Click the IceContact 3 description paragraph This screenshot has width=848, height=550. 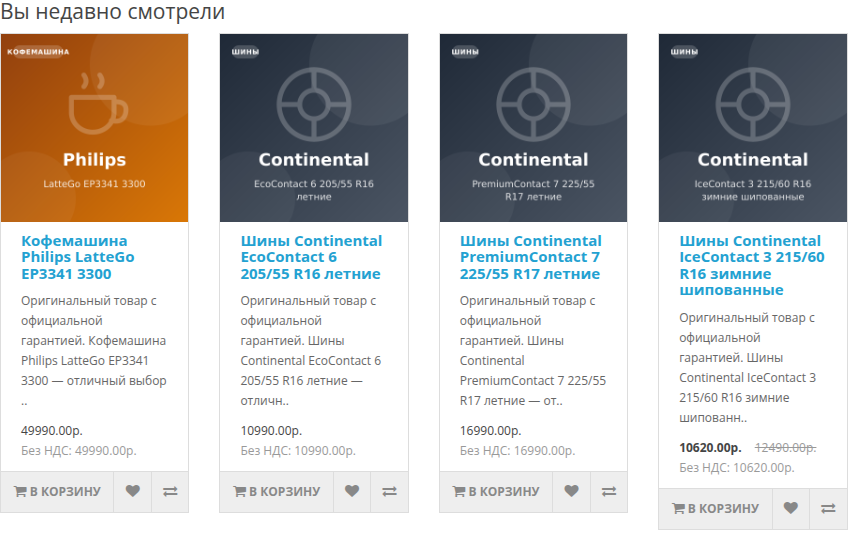point(748,367)
